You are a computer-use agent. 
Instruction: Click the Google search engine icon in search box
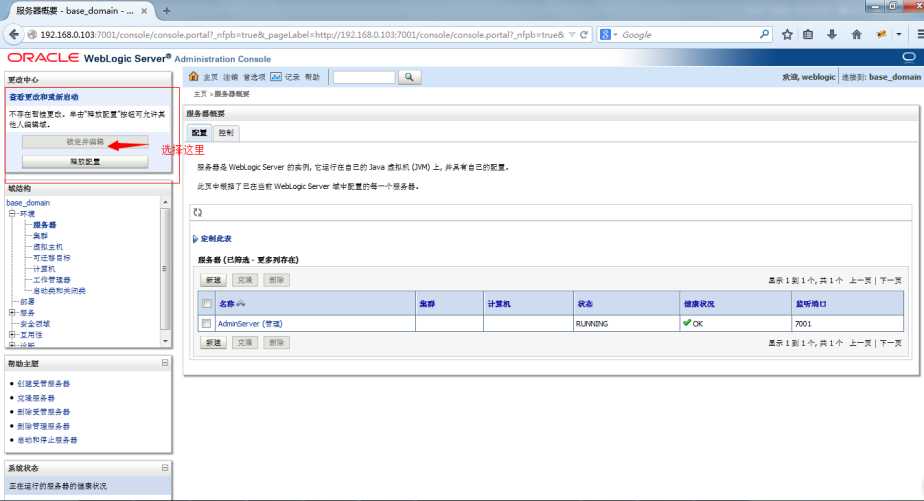tap(605, 35)
